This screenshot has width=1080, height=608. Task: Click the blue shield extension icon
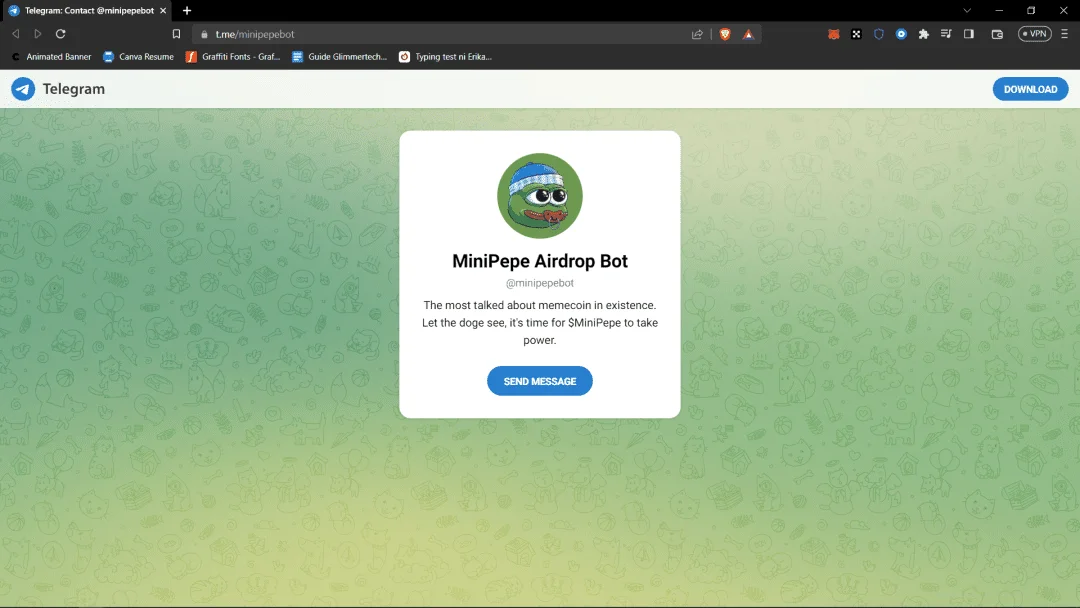879,34
